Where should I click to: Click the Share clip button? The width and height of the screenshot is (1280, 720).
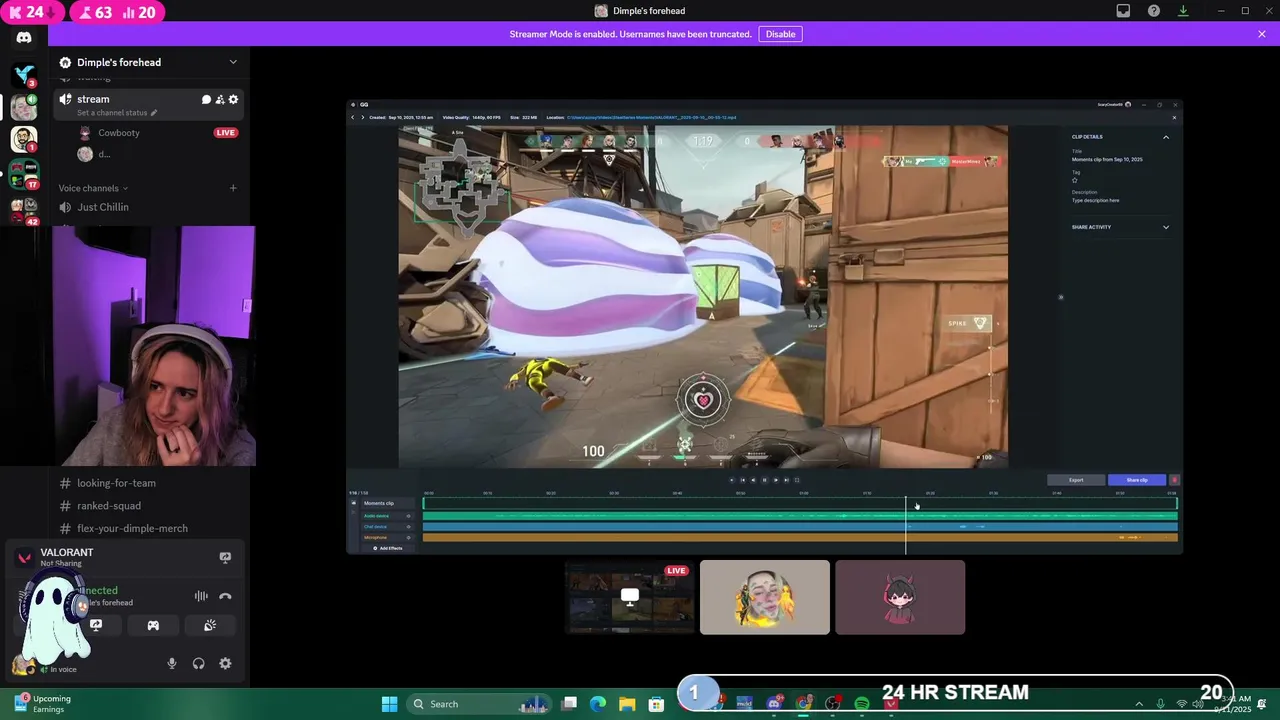click(1137, 480)
